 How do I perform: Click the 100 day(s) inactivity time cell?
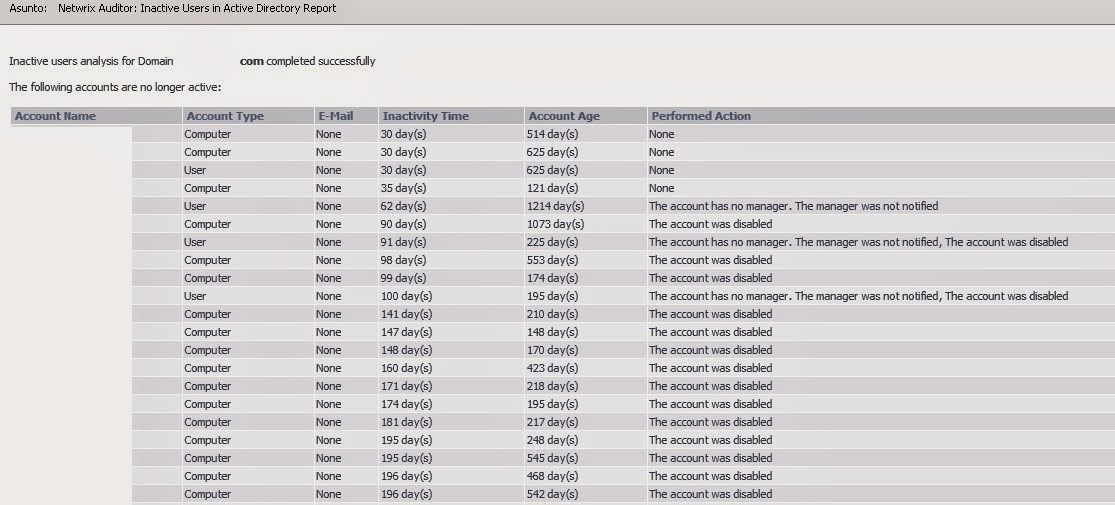tap(406, 296)
